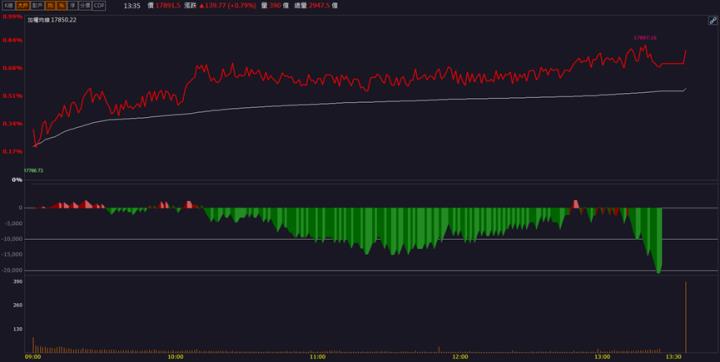Click the tall closing volume bar

[x=686, y=317]
